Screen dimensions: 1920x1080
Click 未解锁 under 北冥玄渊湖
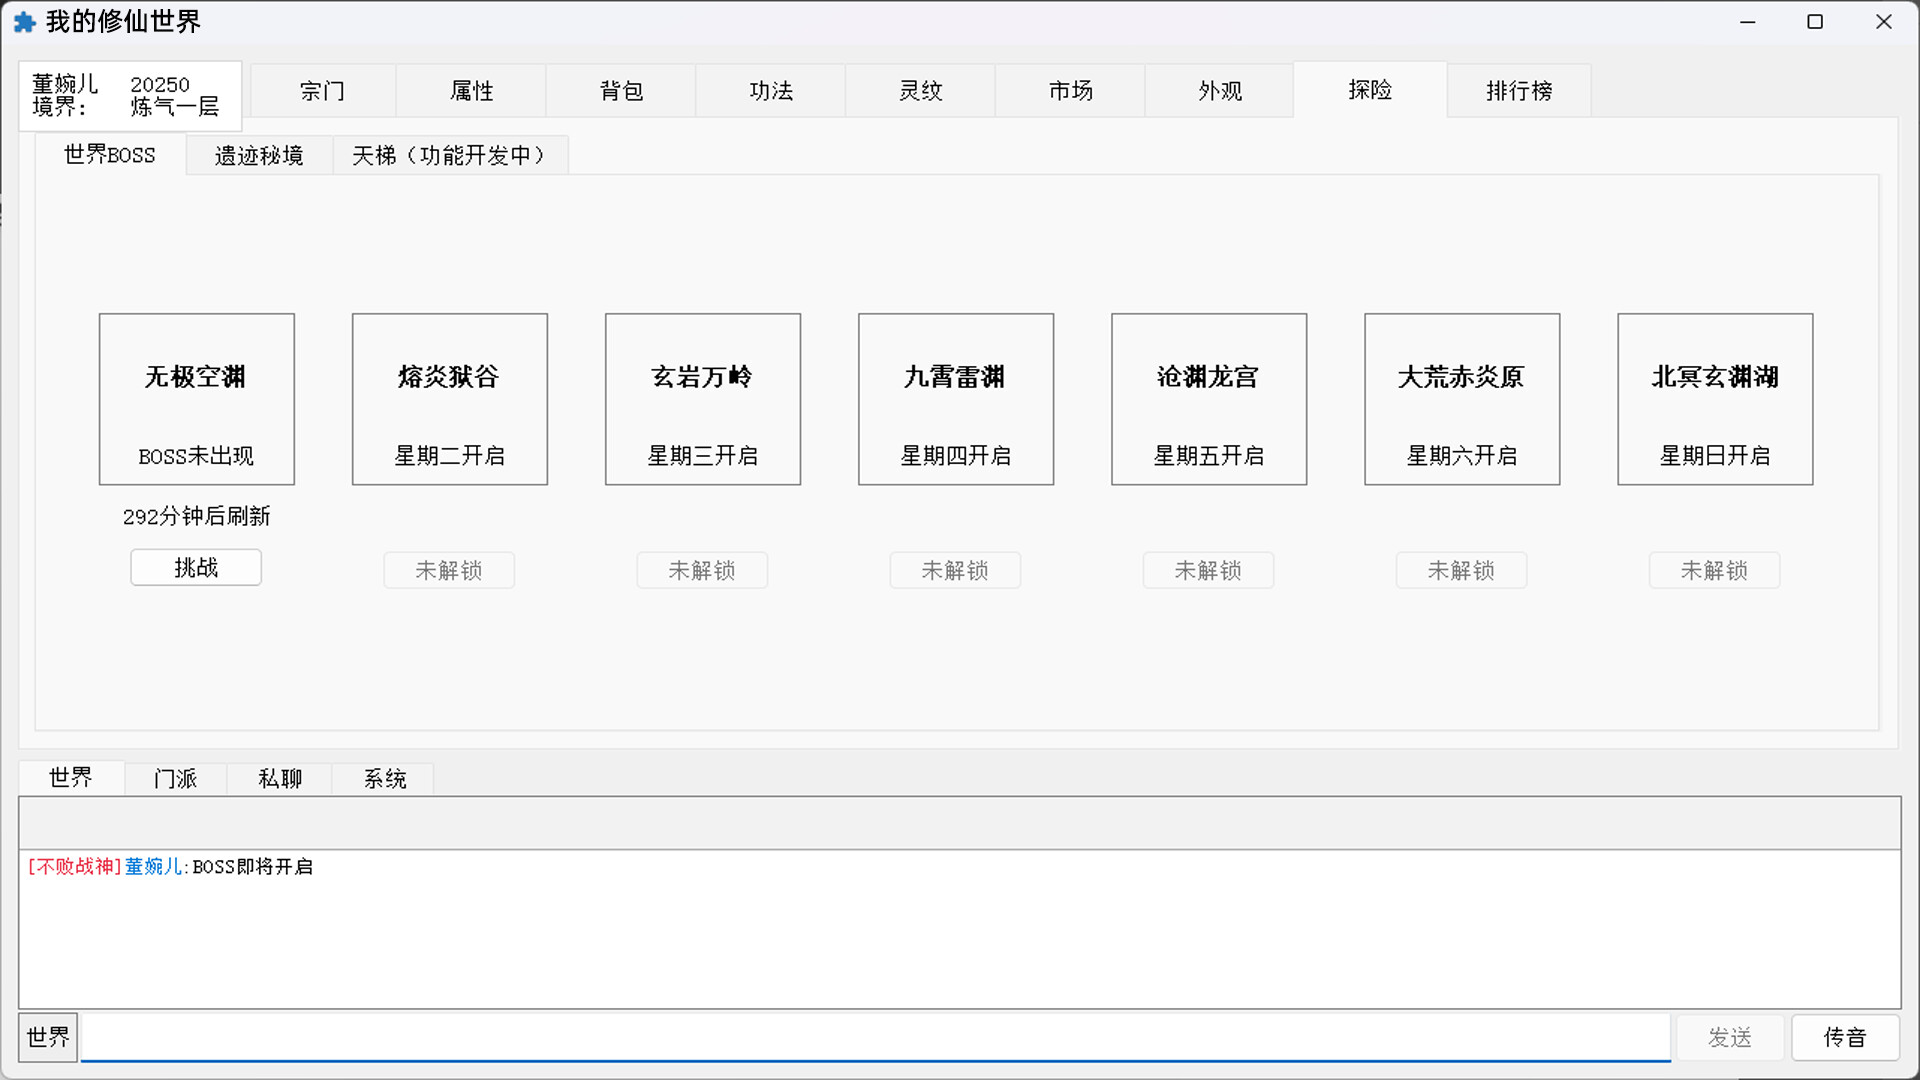pyautogui.click(x=1714, y=570)
